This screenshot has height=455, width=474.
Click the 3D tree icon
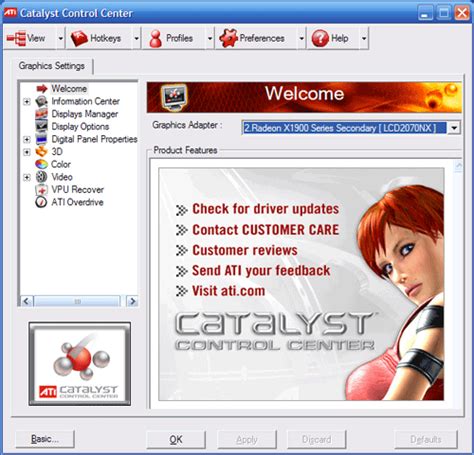tap(41, 152)
